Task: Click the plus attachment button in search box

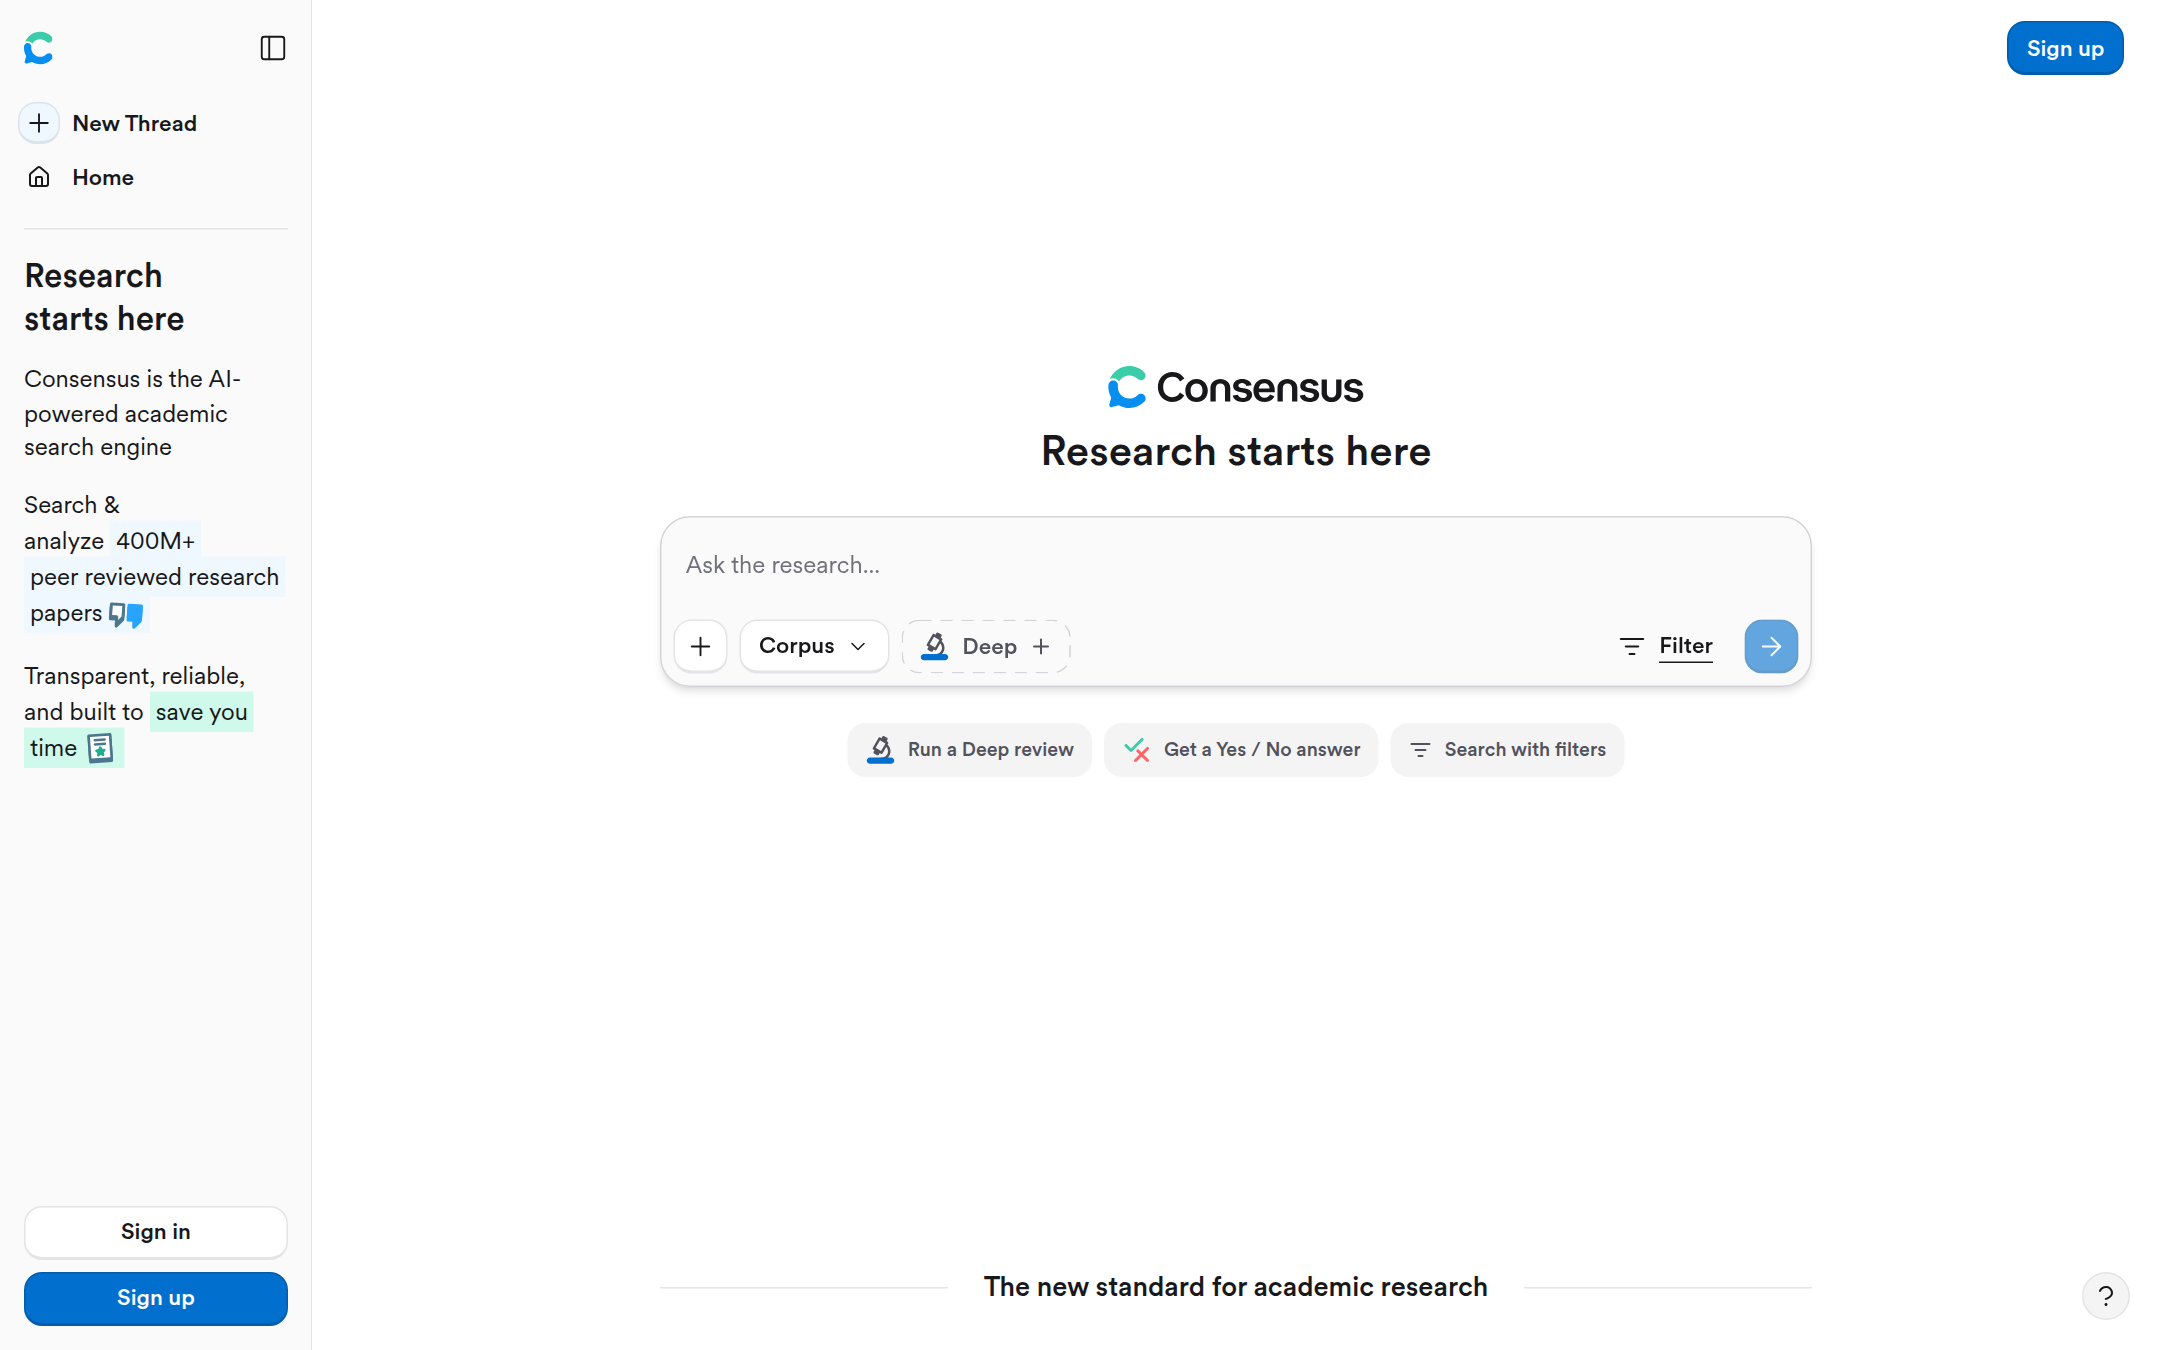Action: pyautogui.click(x=701, y=646)
